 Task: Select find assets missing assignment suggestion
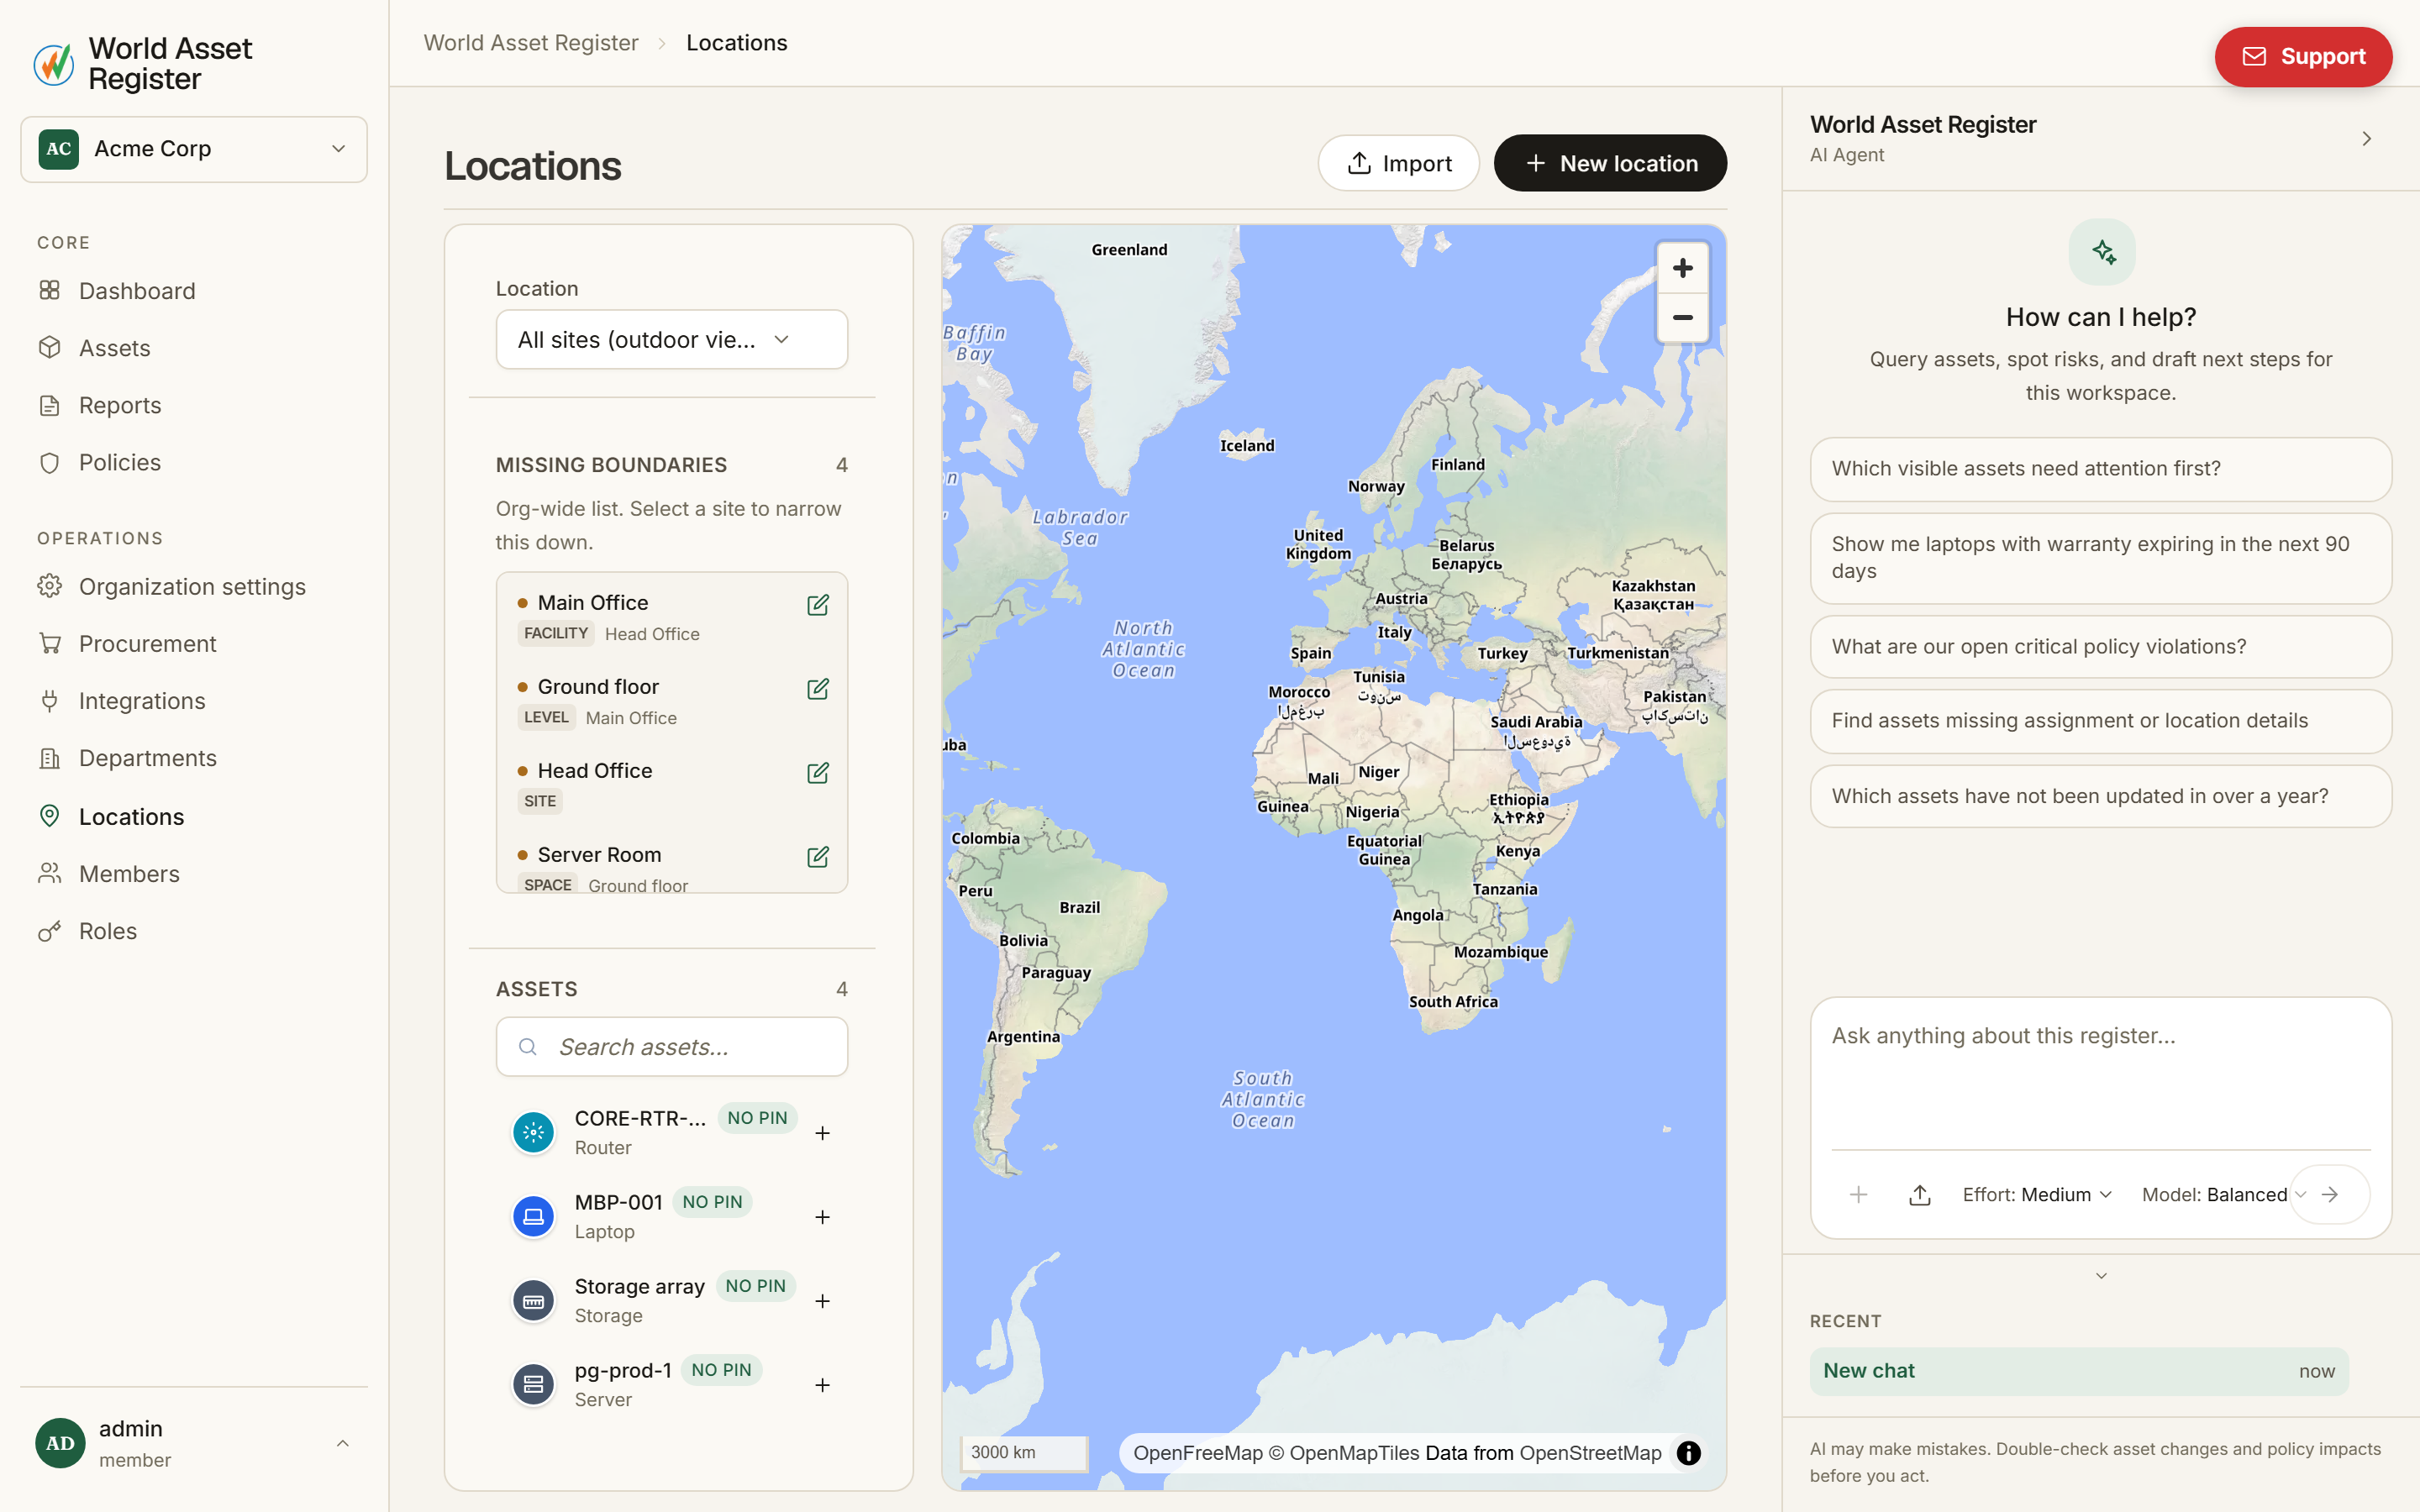(2101, 721)
